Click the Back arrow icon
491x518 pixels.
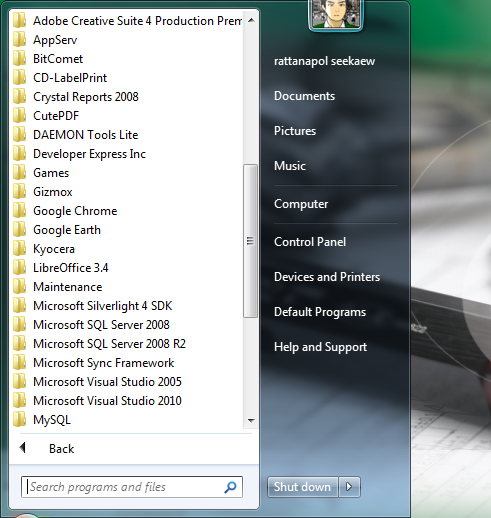[23, 448]
